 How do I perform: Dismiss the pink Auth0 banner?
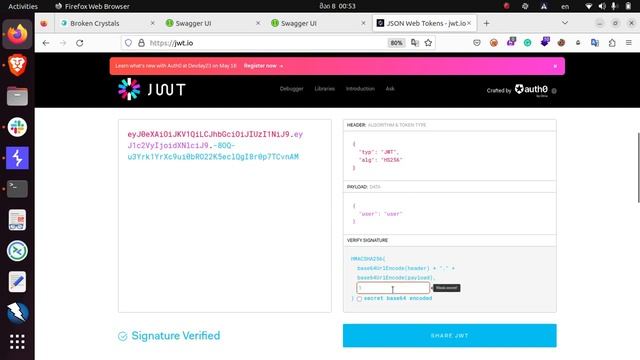pyautogui.click(x=555, y=66)
